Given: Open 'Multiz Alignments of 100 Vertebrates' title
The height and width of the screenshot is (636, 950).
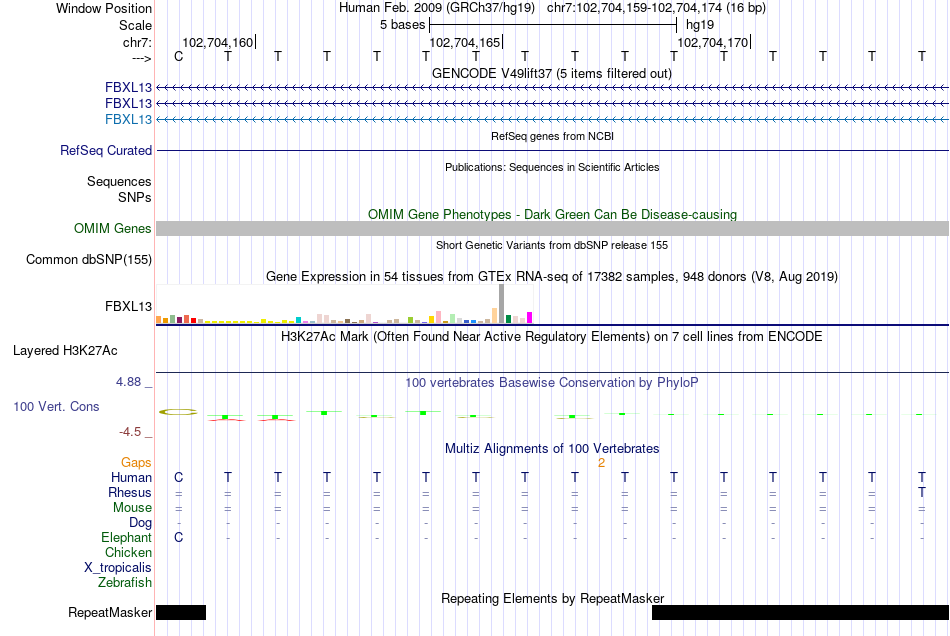Looking at the screenshot, I should pos(552,449).
